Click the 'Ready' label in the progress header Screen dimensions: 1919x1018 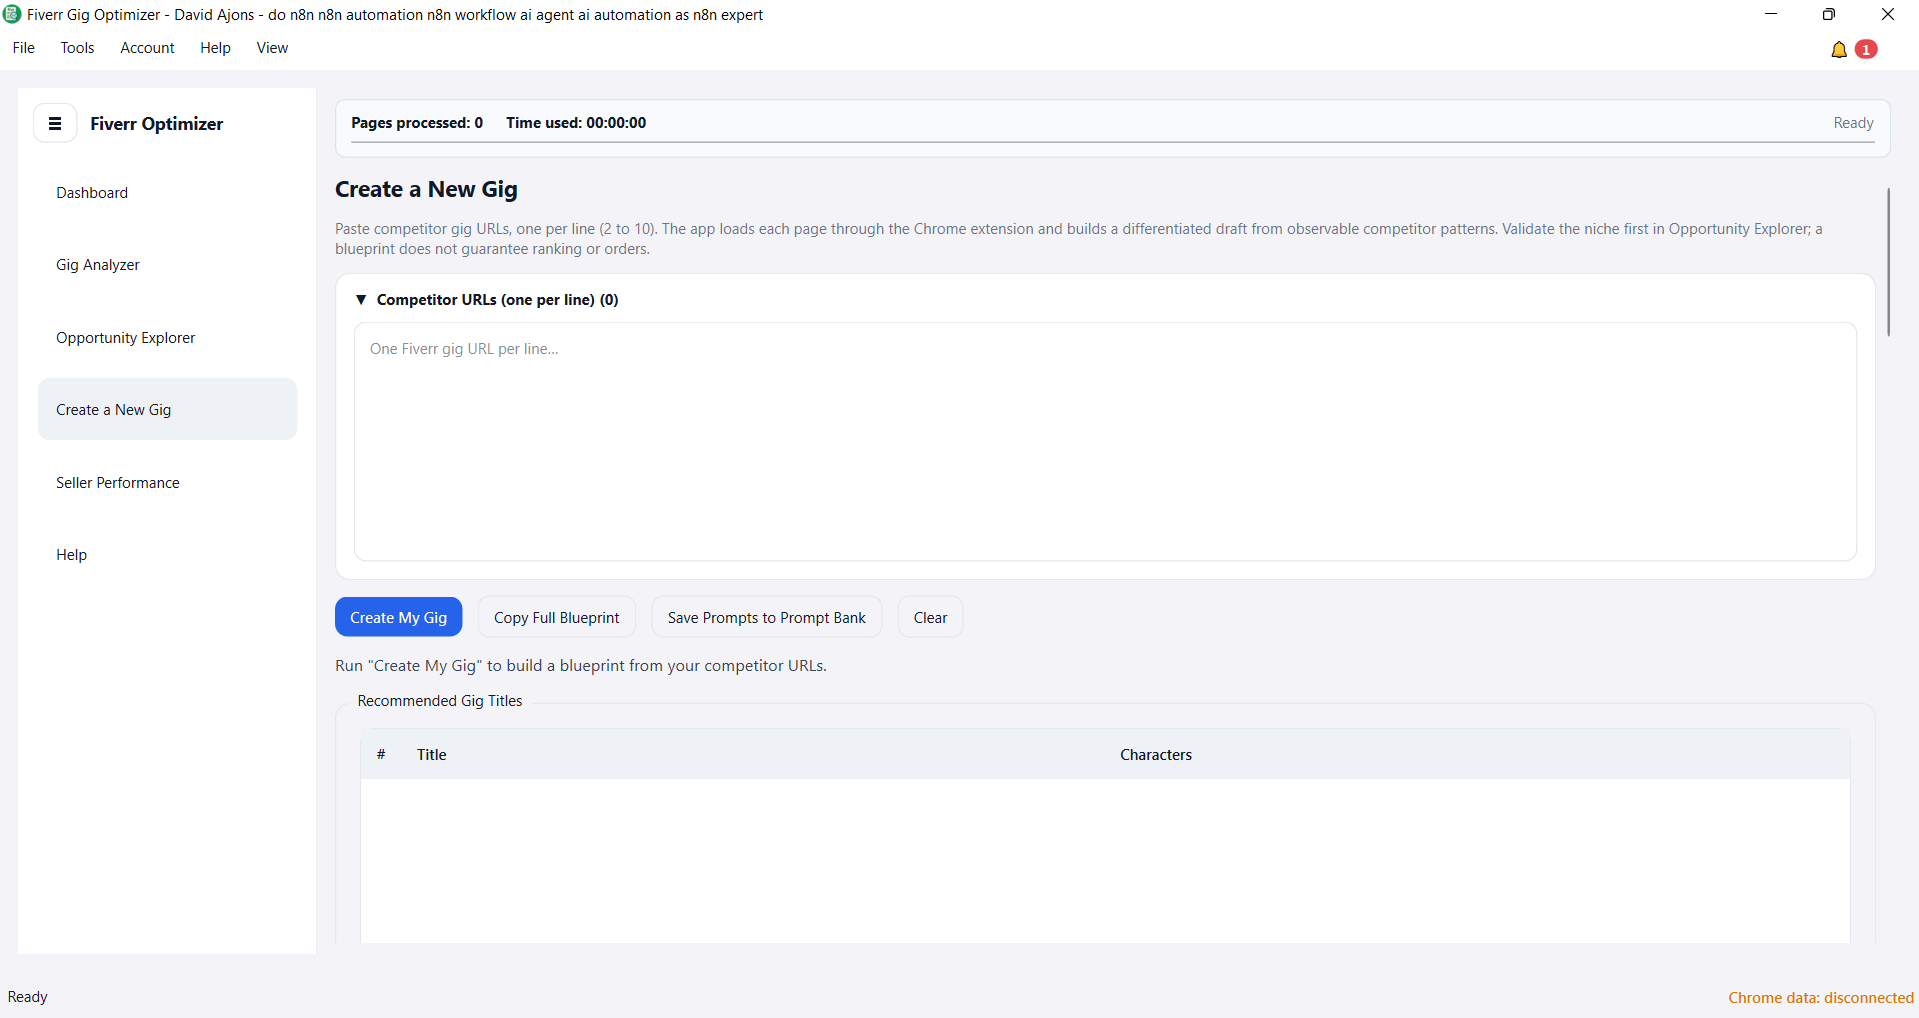[1853, 123]
